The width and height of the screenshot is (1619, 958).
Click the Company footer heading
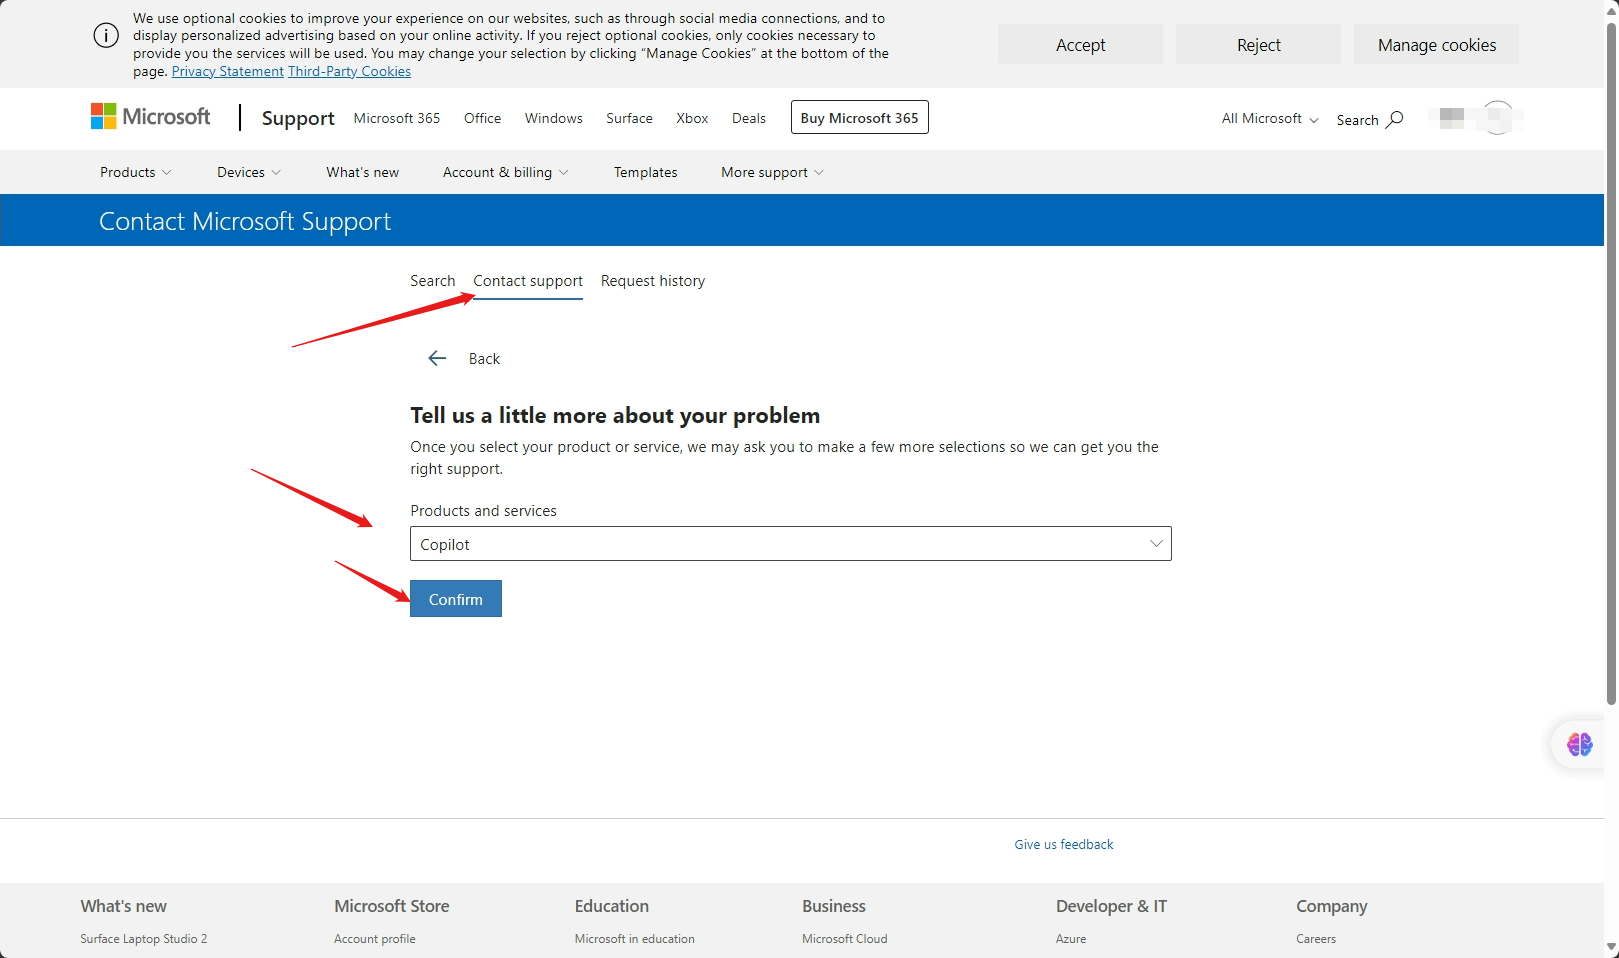(1332, 906)
